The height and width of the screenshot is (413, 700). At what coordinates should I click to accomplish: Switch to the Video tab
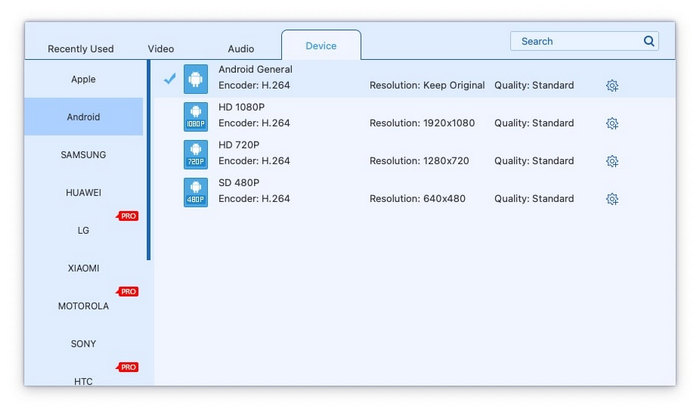(x=161, y=48)
